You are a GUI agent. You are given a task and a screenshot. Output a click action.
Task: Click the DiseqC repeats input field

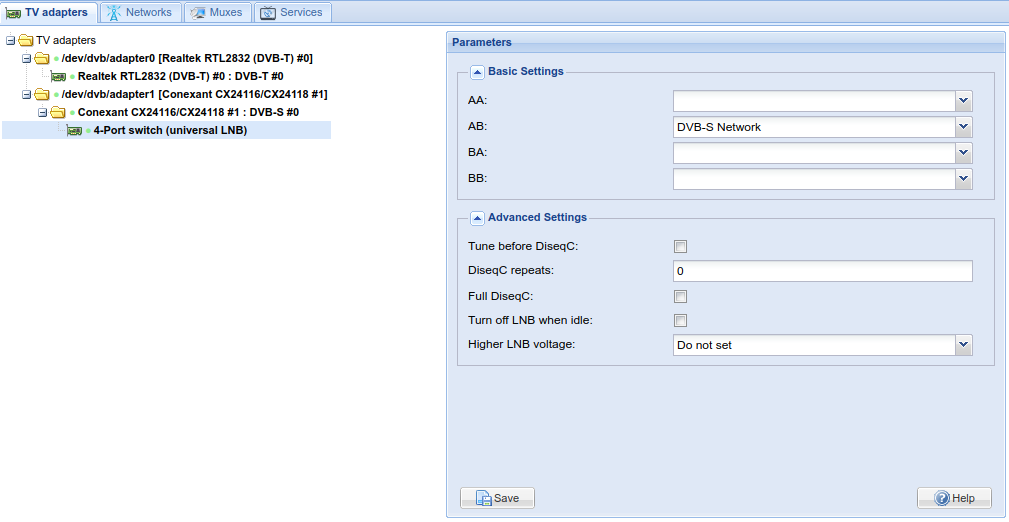click(822, 271)
